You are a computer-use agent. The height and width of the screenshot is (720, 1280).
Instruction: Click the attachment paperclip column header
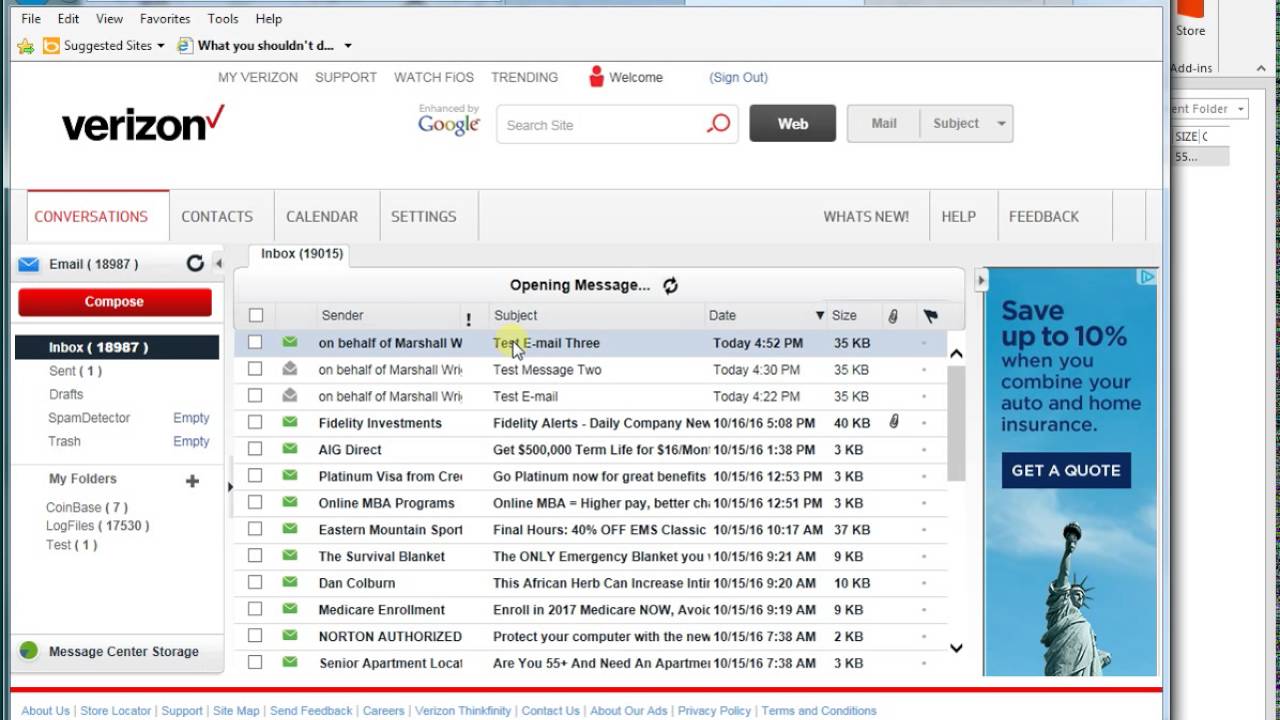coord(893,316)
